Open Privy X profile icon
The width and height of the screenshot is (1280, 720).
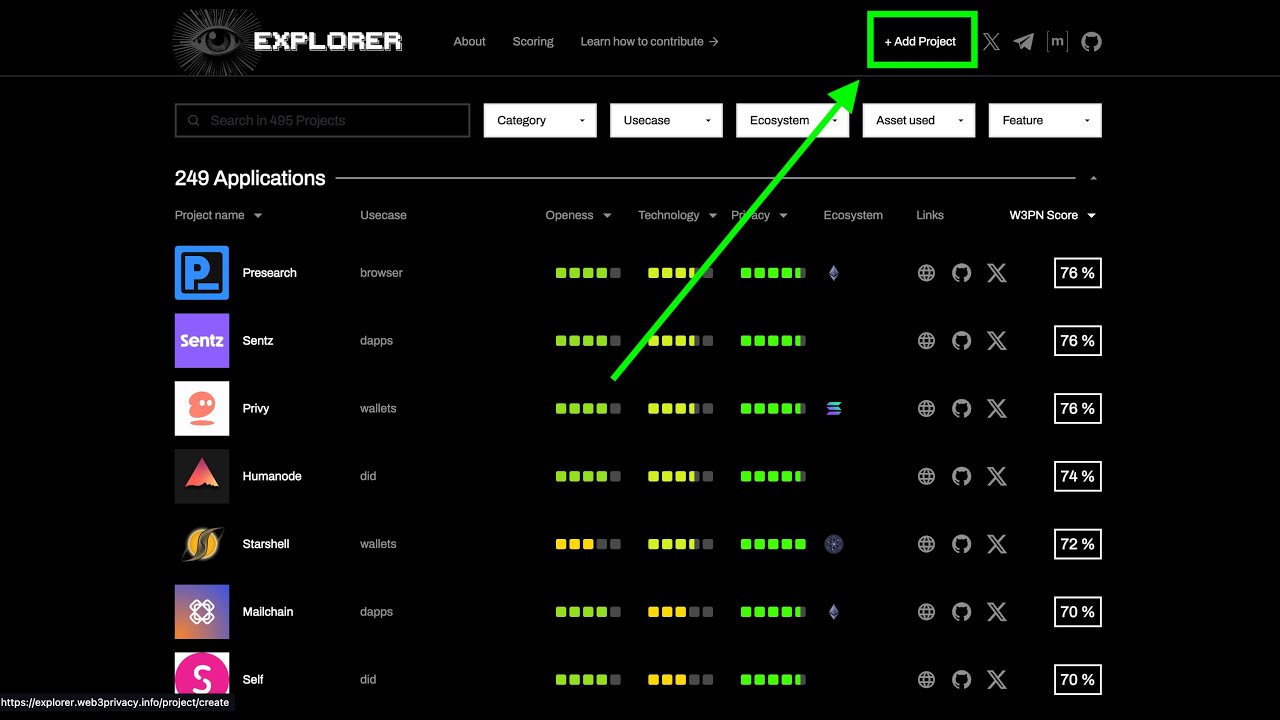(997, 409)
